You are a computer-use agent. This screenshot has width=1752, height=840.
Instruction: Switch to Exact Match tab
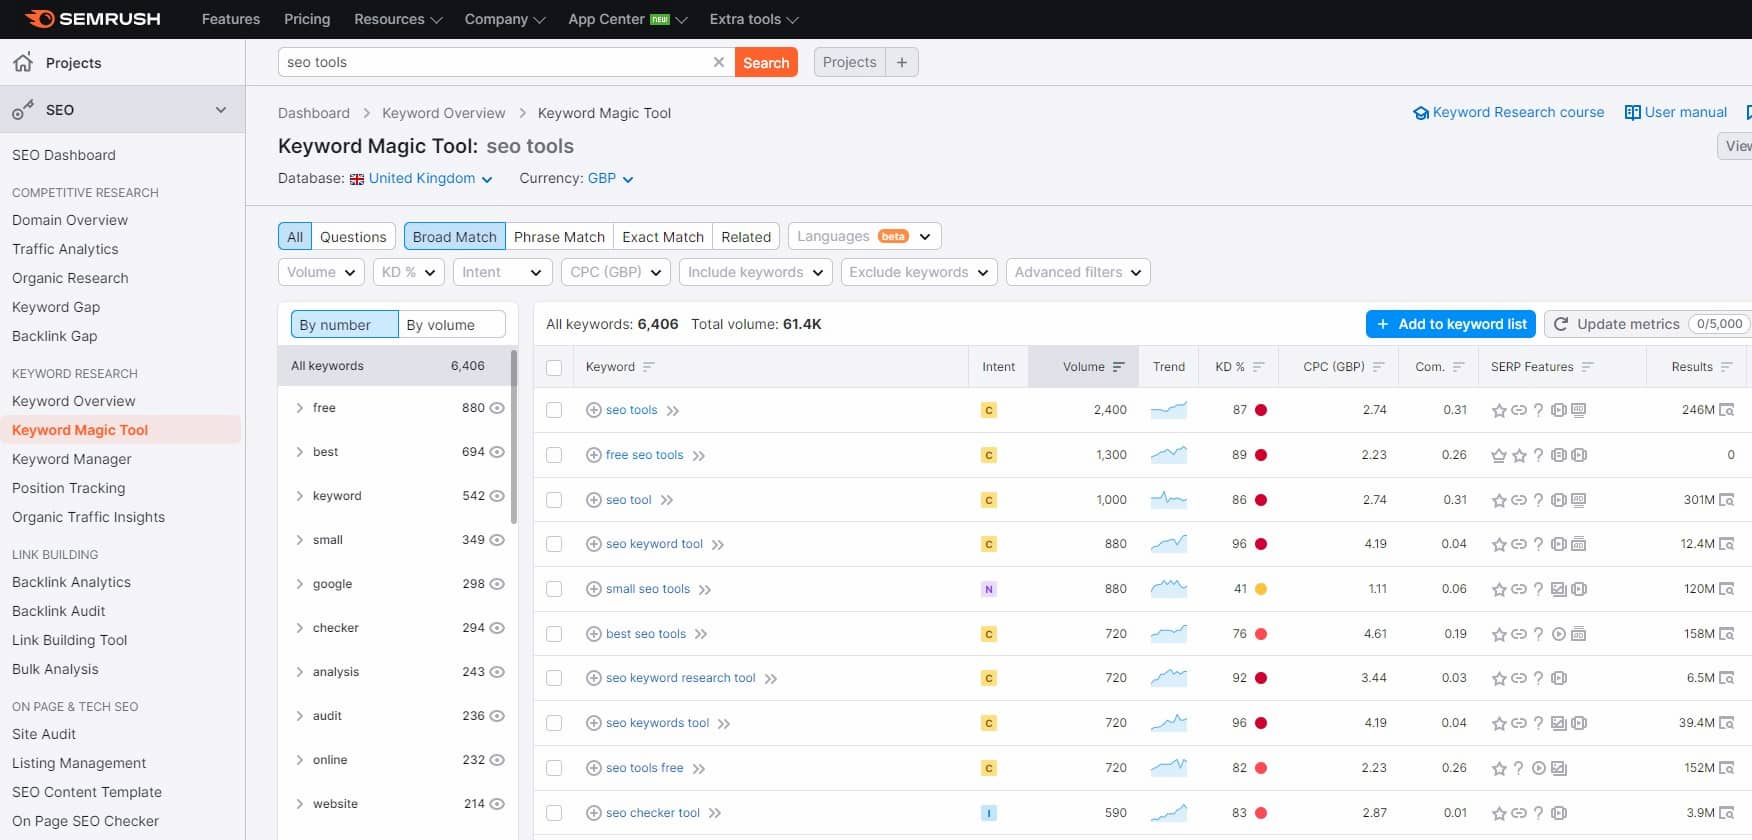tap(663, 237)
